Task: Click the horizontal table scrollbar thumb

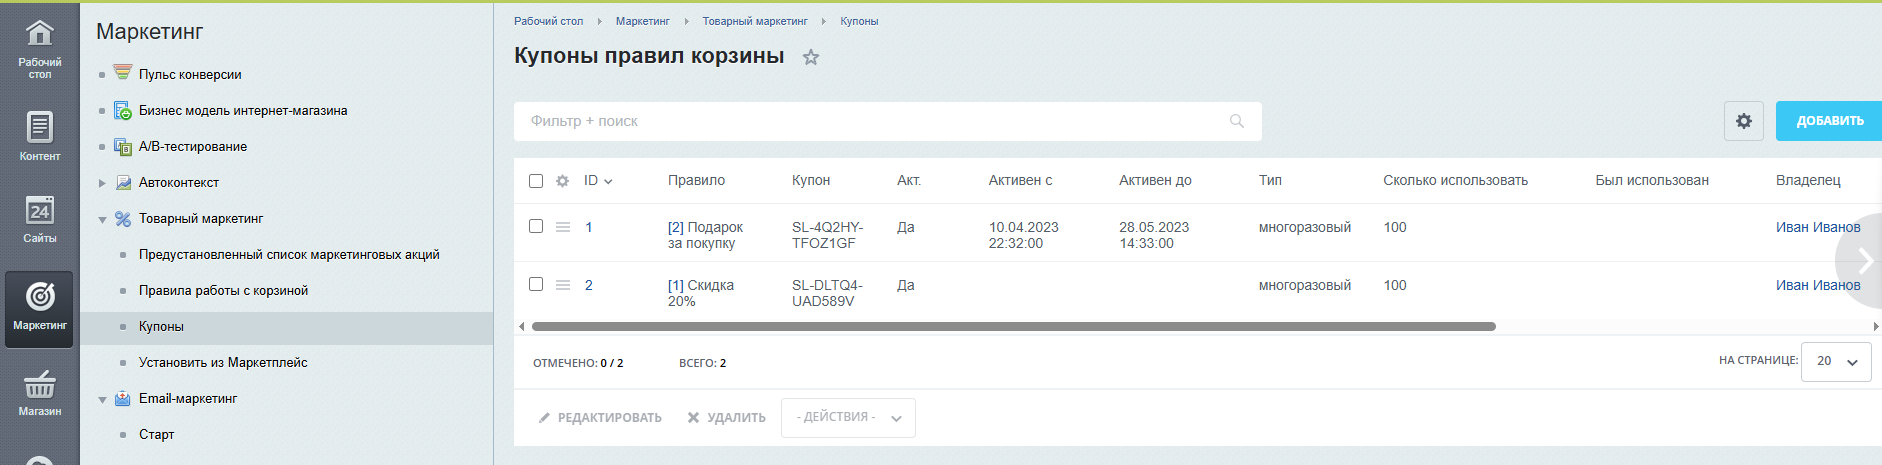Action: coord(1014,326)
